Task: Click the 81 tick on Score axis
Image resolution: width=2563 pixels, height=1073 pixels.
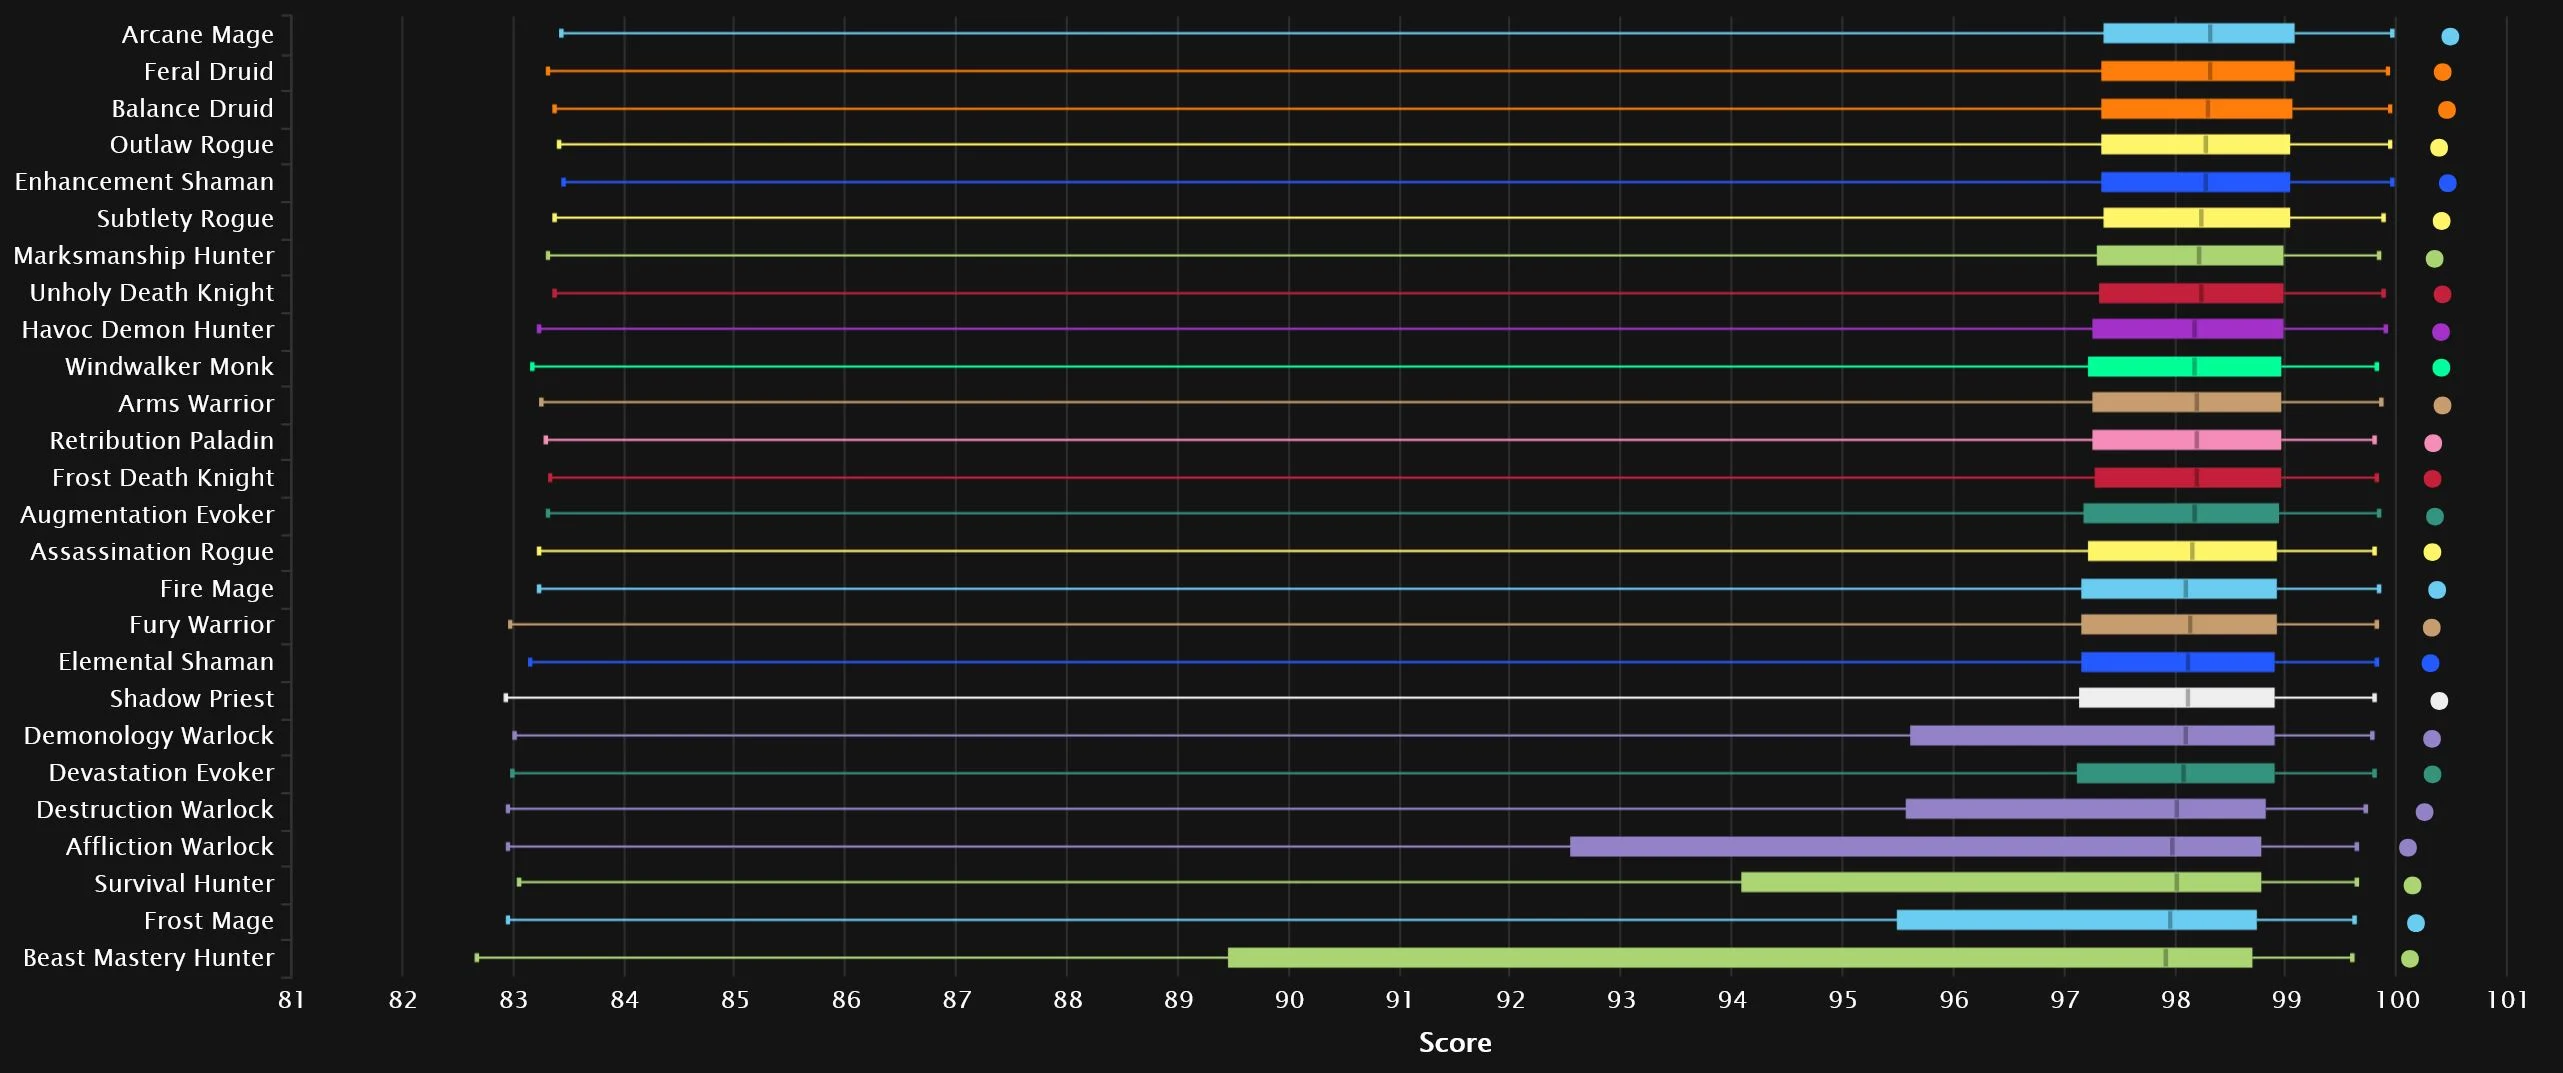Action: pos(291,1000)
